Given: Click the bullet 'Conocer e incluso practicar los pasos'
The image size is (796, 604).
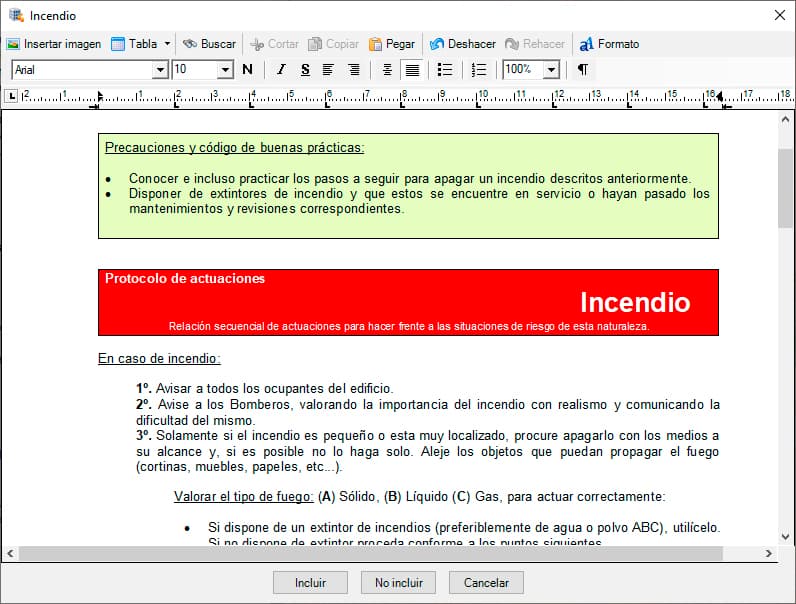Looking at the screenshot, I should pos(410,179).
